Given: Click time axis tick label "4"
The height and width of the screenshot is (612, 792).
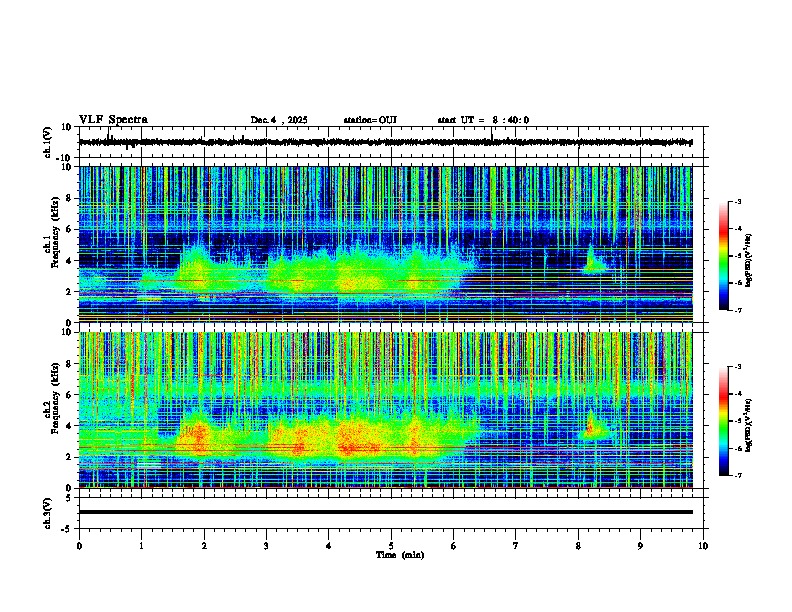Looking at the screenshot, I should pyautogui.click(x=329, y=546).
